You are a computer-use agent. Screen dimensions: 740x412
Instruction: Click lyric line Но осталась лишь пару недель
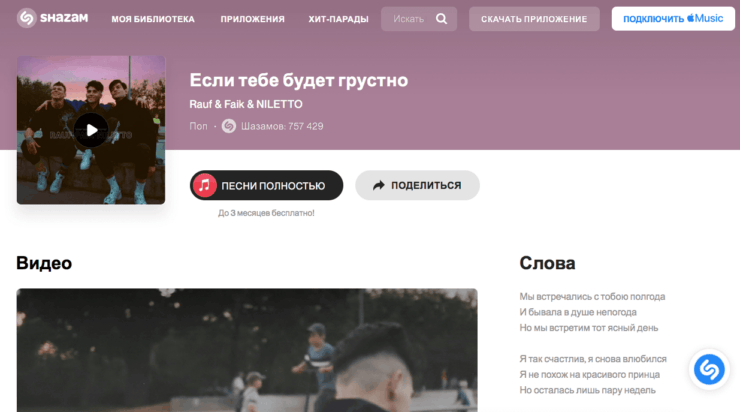pos(587,390)
